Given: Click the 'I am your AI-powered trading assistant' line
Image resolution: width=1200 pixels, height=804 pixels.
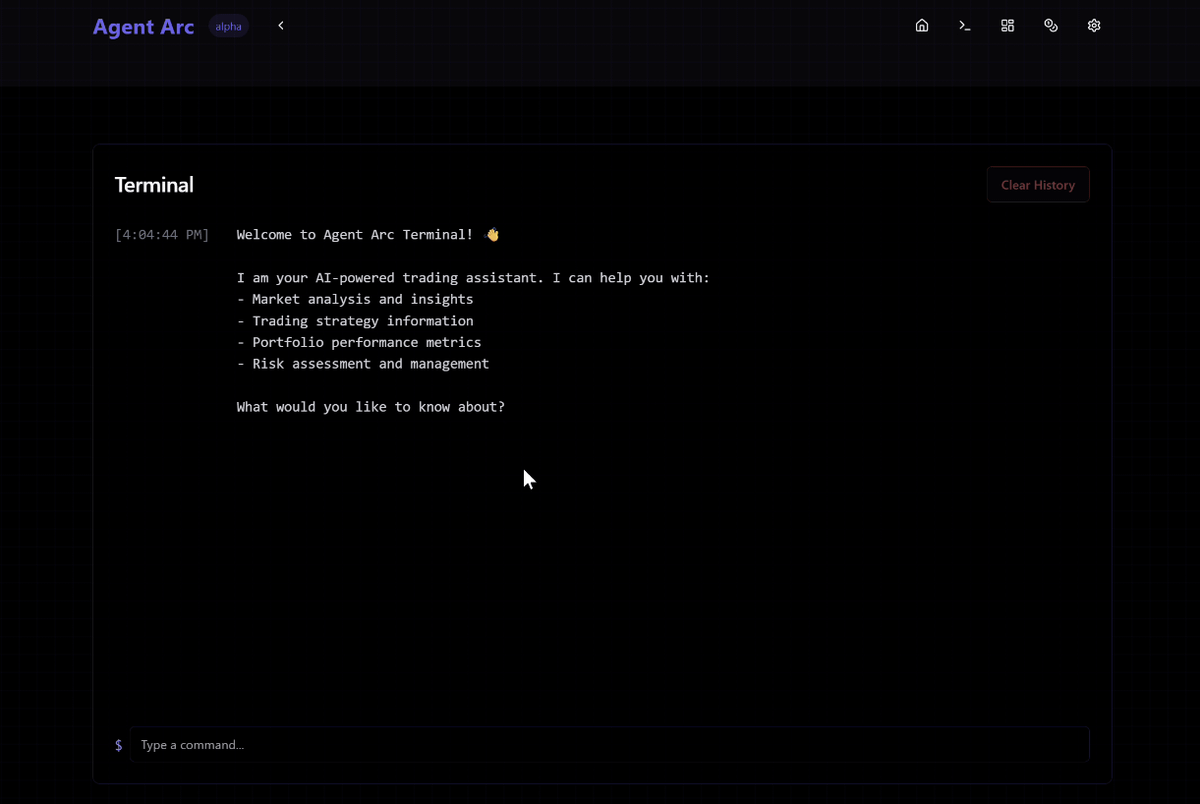Looking at the screenshot, I should pos(473,278).
